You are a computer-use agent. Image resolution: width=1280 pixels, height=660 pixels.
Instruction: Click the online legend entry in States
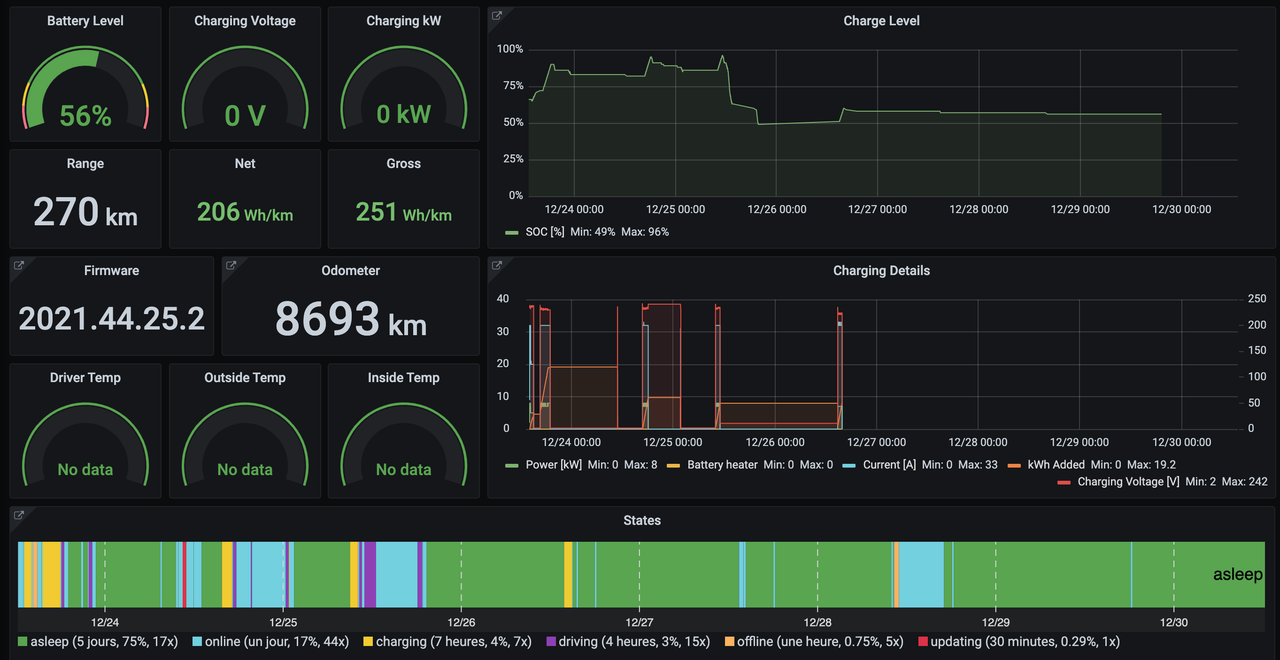(270, 641)
